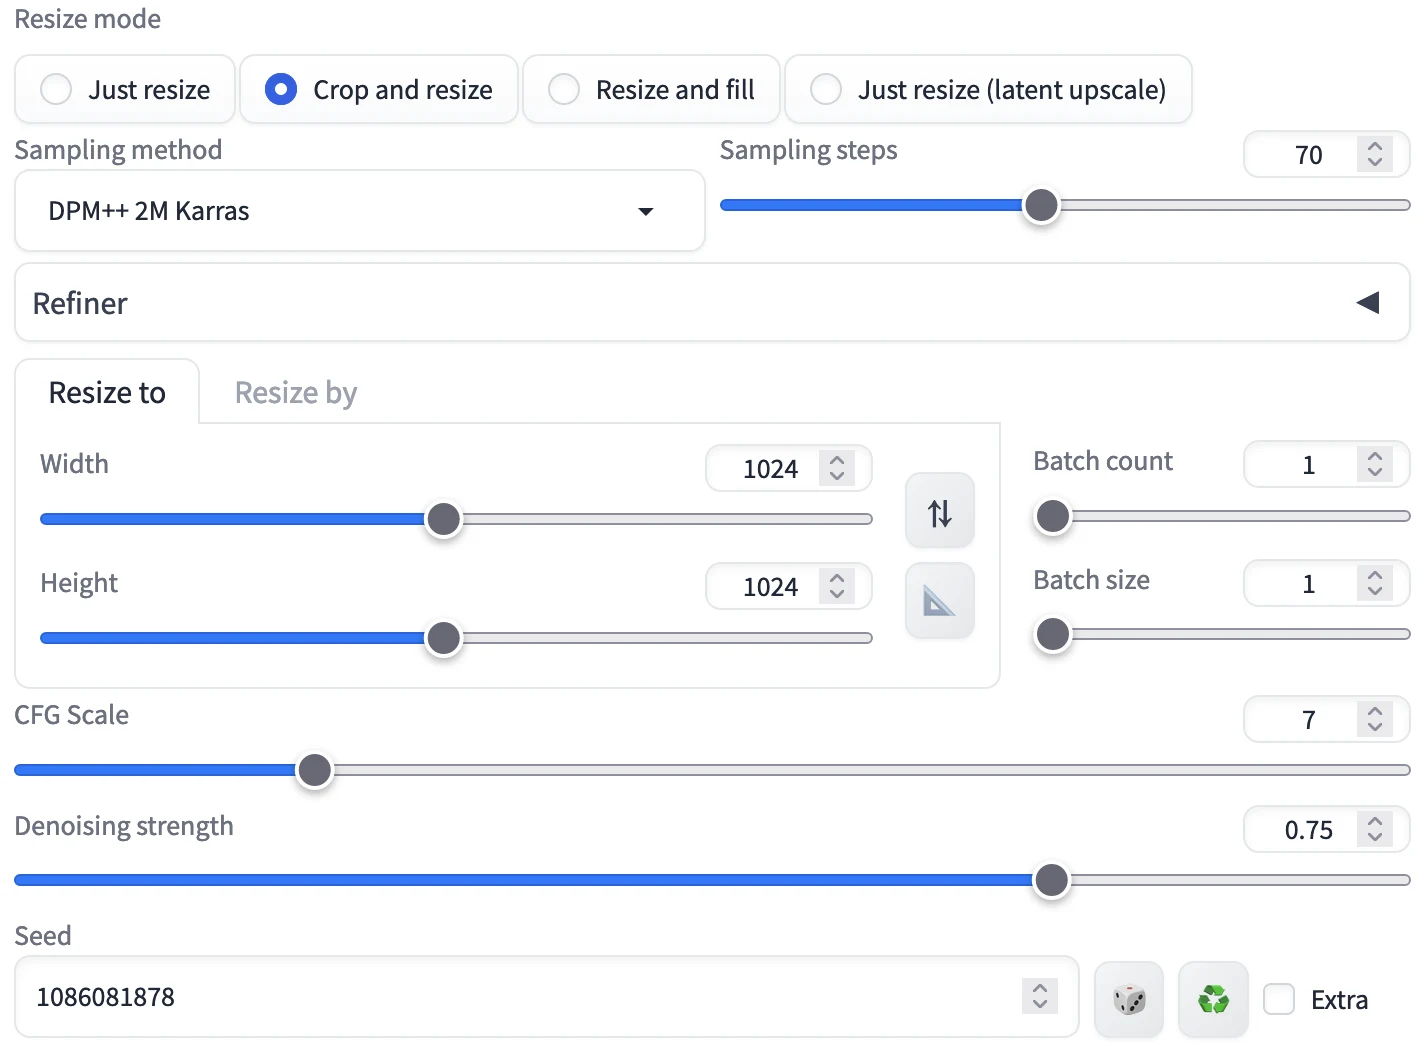This screenshot has width=1426, height=1054.
Task: Click the Denoising strength stepper arrows
Action: click(x=1375, y=829)
